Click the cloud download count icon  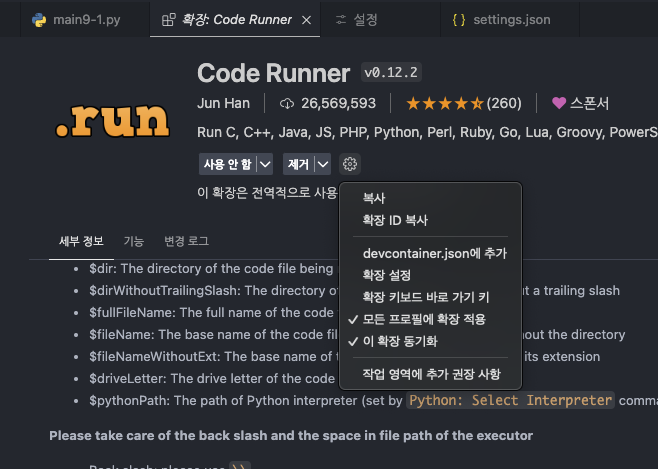pyautogui.click(x=287, y=104)
